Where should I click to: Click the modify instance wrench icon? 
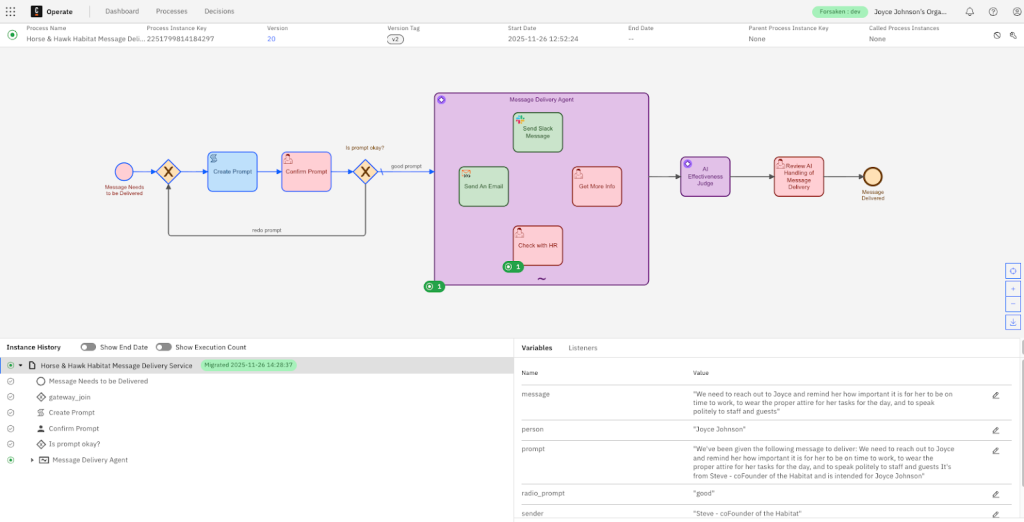tap(1013, 35)
